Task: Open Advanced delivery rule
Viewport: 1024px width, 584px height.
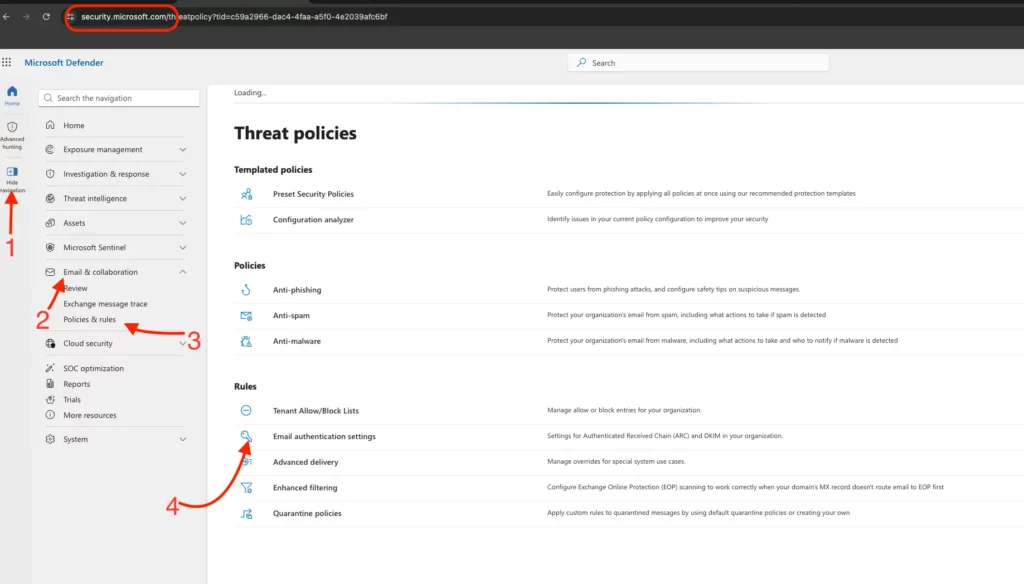Action: point(306,462)
